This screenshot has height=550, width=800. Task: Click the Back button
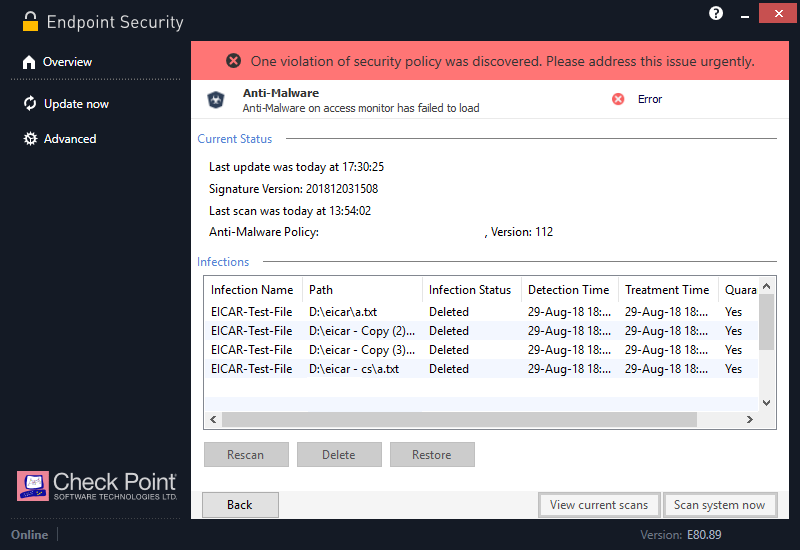pyautogui.click(x=240, y=505)
